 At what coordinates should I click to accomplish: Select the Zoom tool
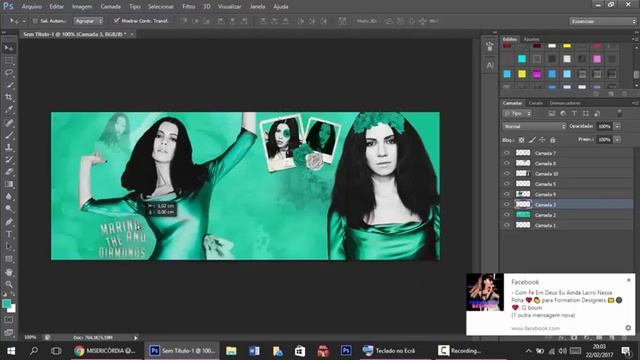(x=9, y=284)
